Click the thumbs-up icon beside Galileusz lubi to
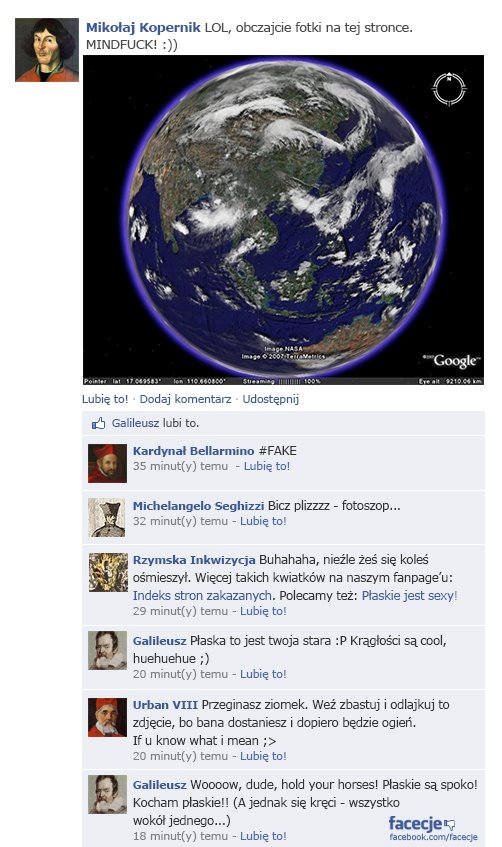Viewport: 502px width, 847px height. click(98, 424)
